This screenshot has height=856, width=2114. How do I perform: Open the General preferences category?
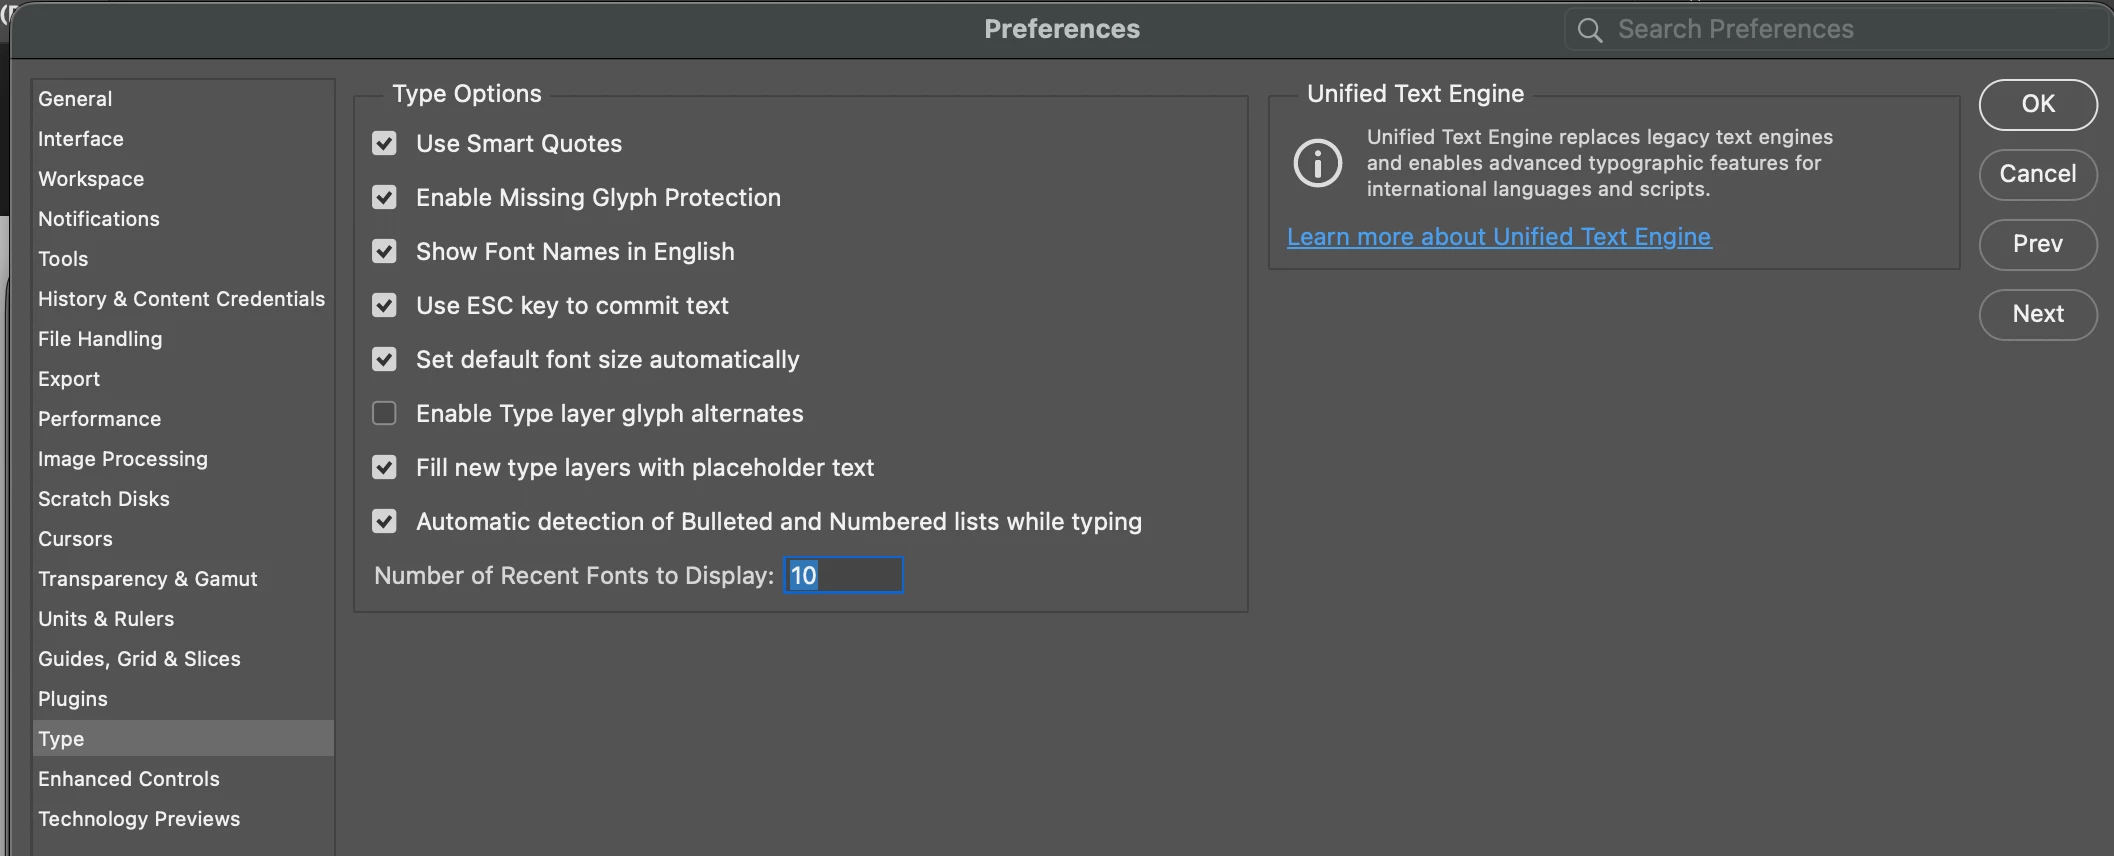point(75,99)
